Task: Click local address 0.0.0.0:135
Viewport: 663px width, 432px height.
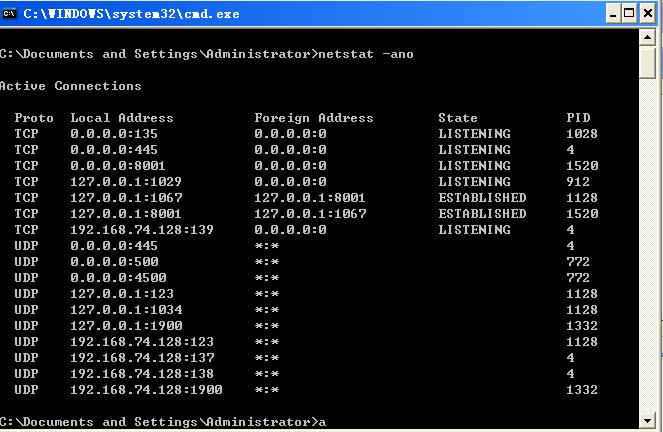Action: (114, 134)
